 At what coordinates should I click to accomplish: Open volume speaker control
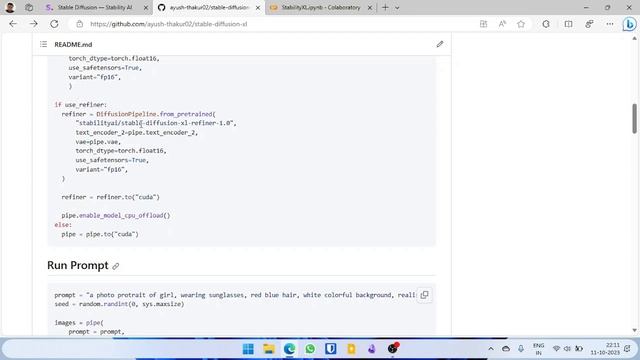[567, 349]
